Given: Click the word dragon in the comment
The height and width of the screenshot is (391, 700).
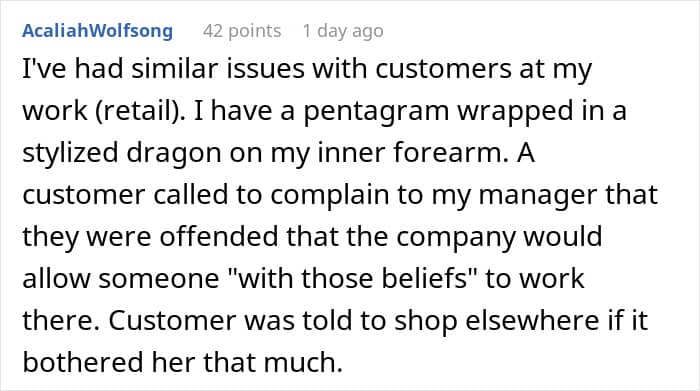Looking at the screenshot, I should coord(174,153).
